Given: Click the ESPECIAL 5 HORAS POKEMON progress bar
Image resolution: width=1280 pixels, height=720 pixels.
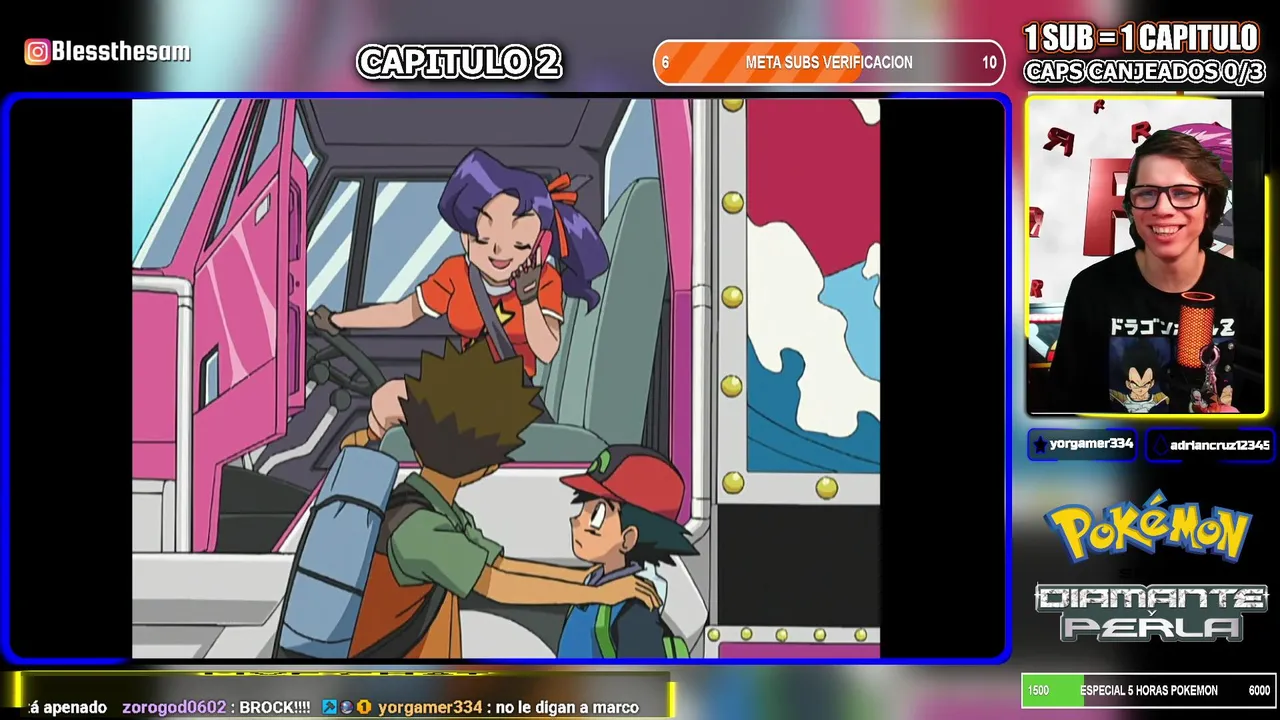Looking at the screenshot, I should click(1148, 690).
